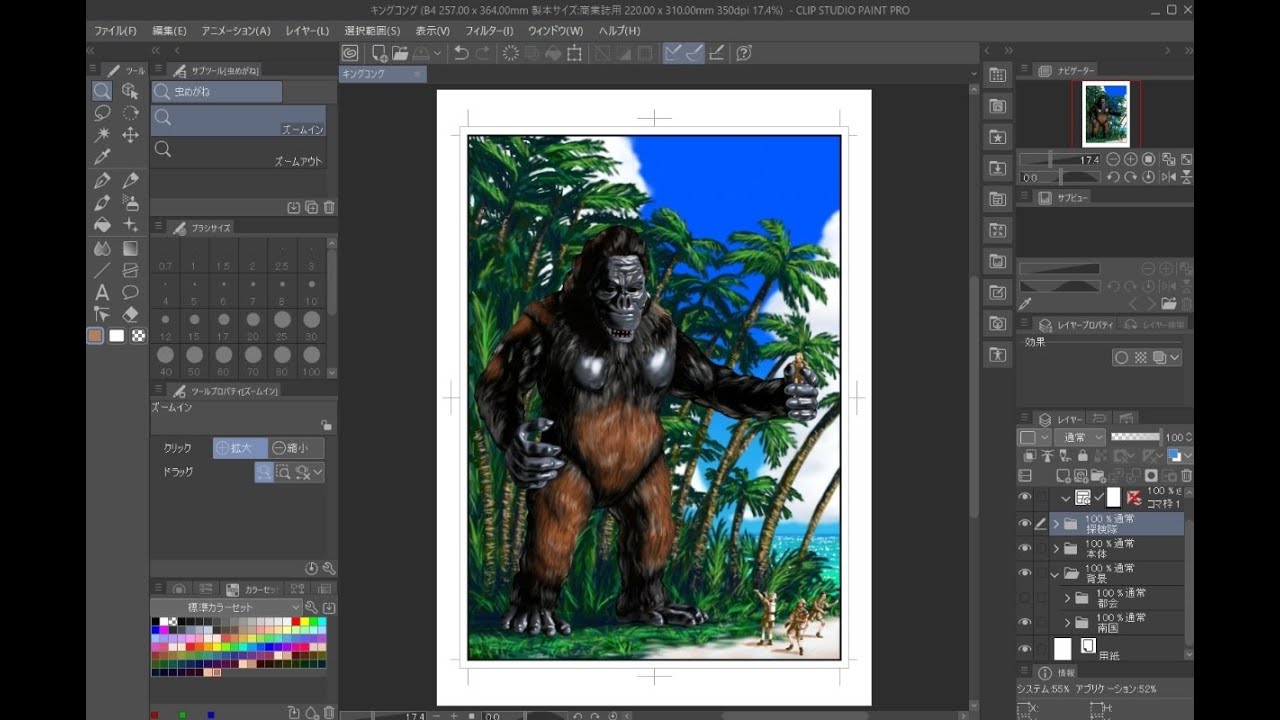The height and width of the screenshot is (720, 1280).
Task: Select the Frame border tool
Action: tap(130, 270)
